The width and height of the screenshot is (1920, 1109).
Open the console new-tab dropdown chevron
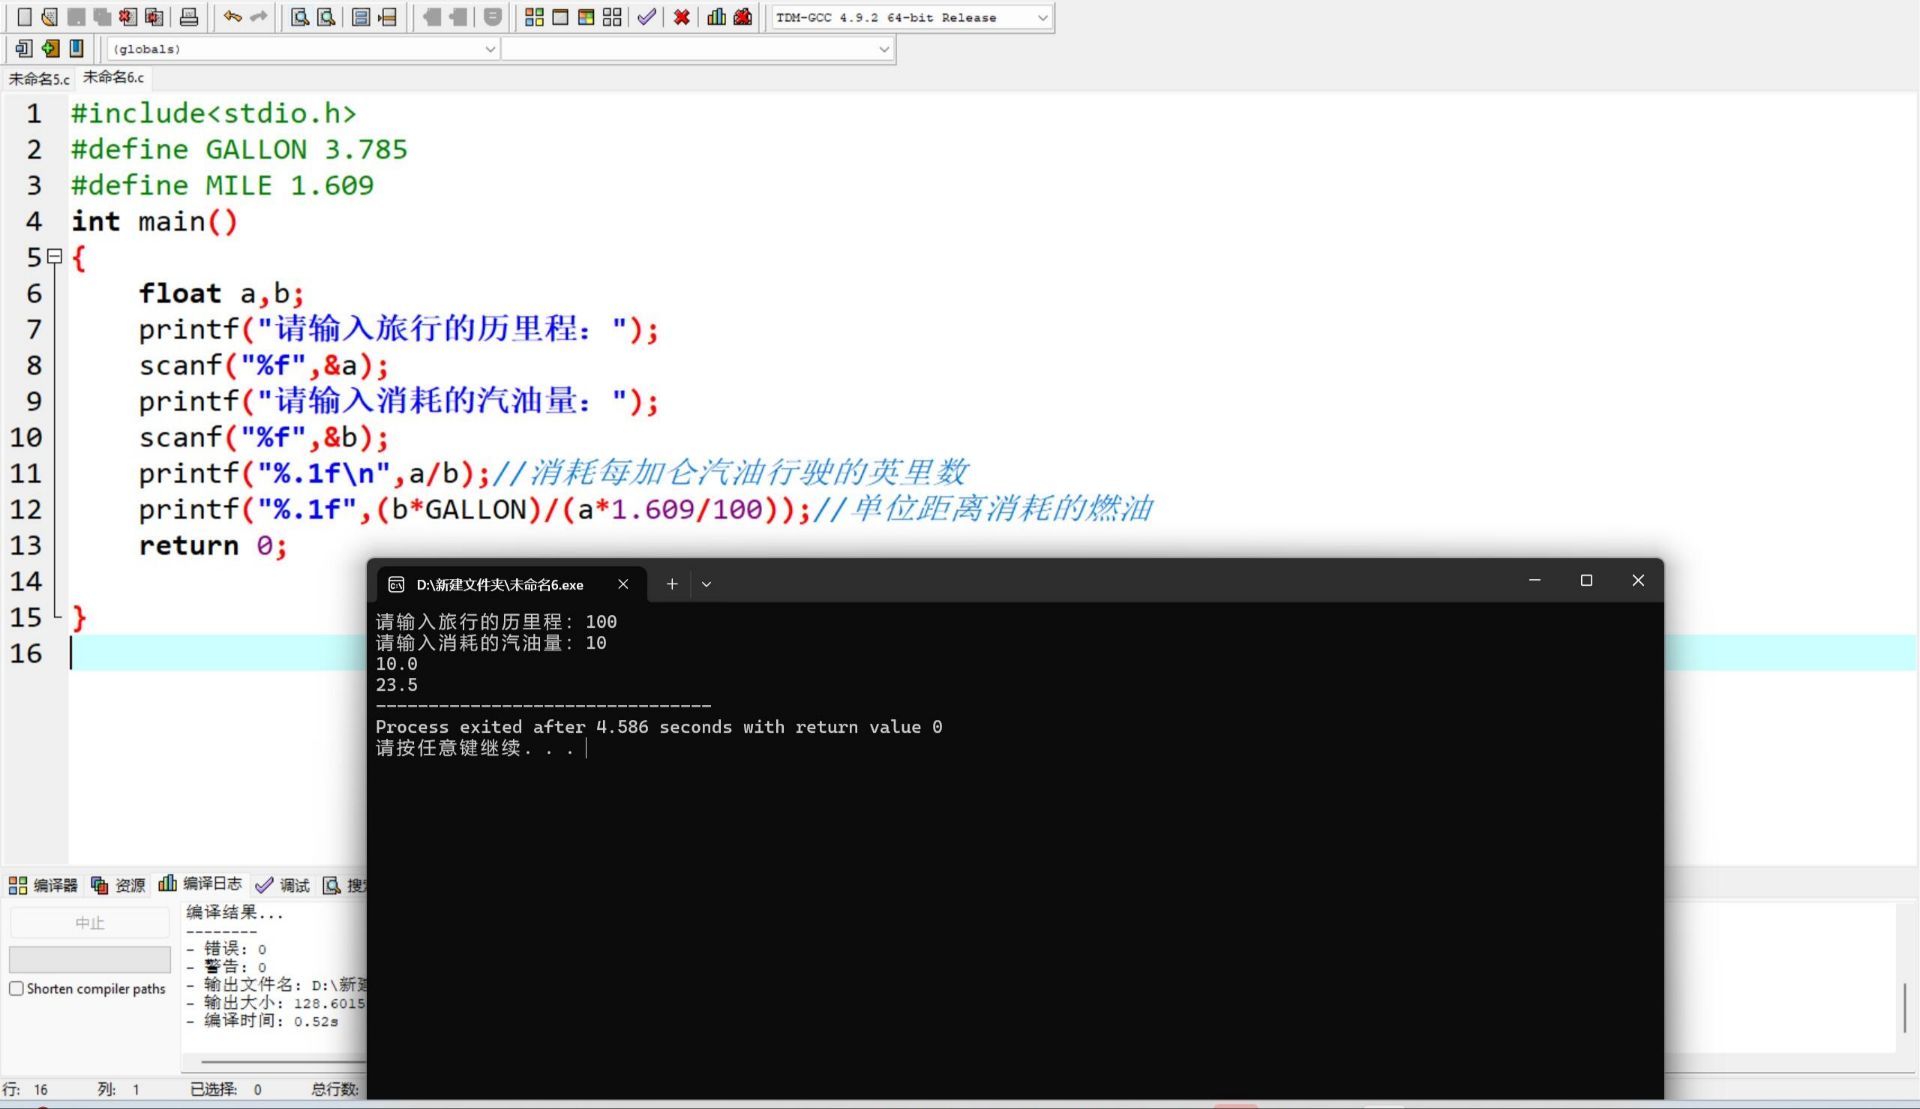pyautogui.click(x=706, y=584)
